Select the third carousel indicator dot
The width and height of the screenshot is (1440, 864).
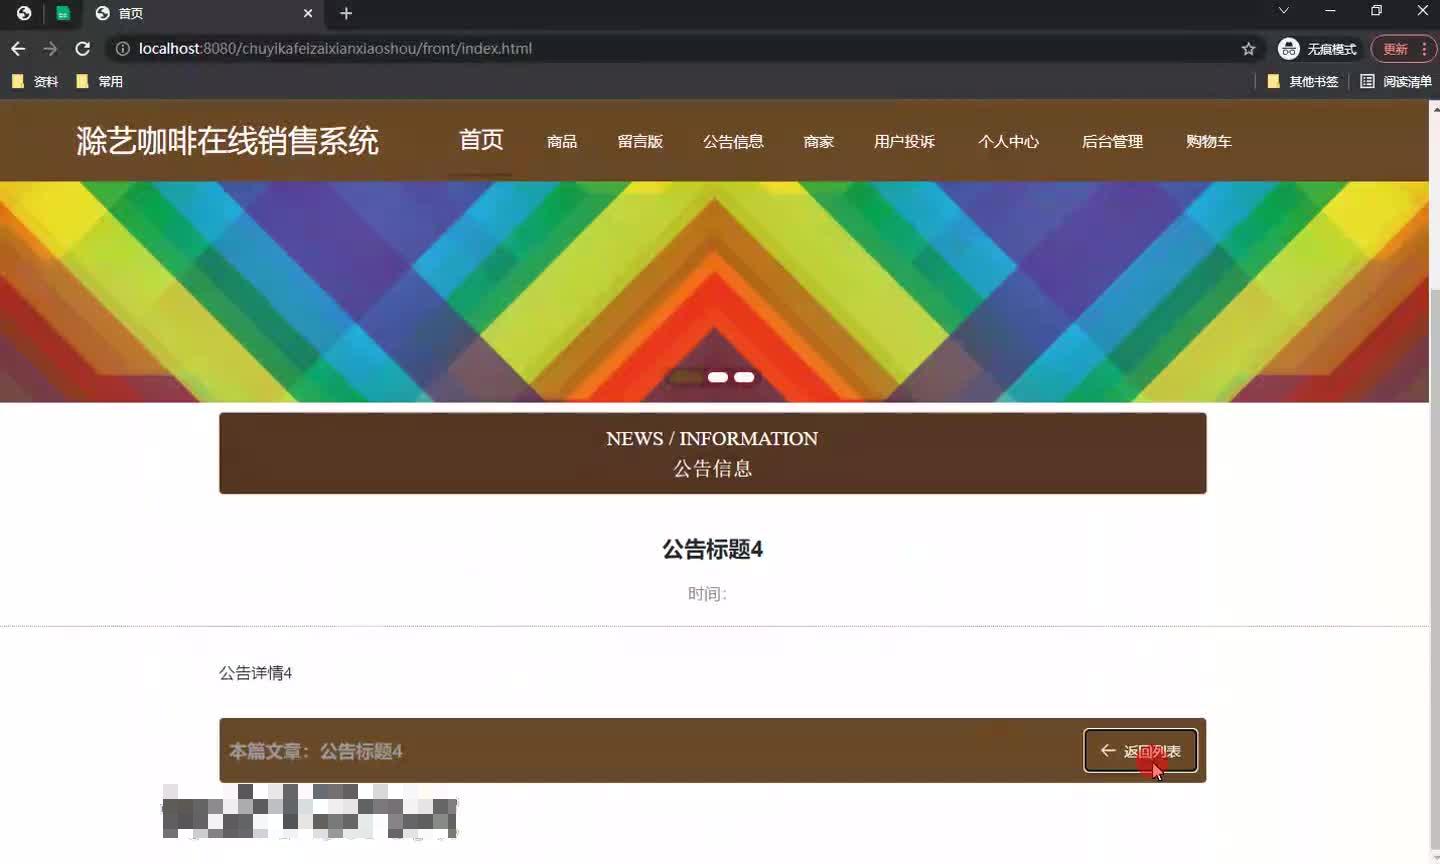tap(744, 377)
